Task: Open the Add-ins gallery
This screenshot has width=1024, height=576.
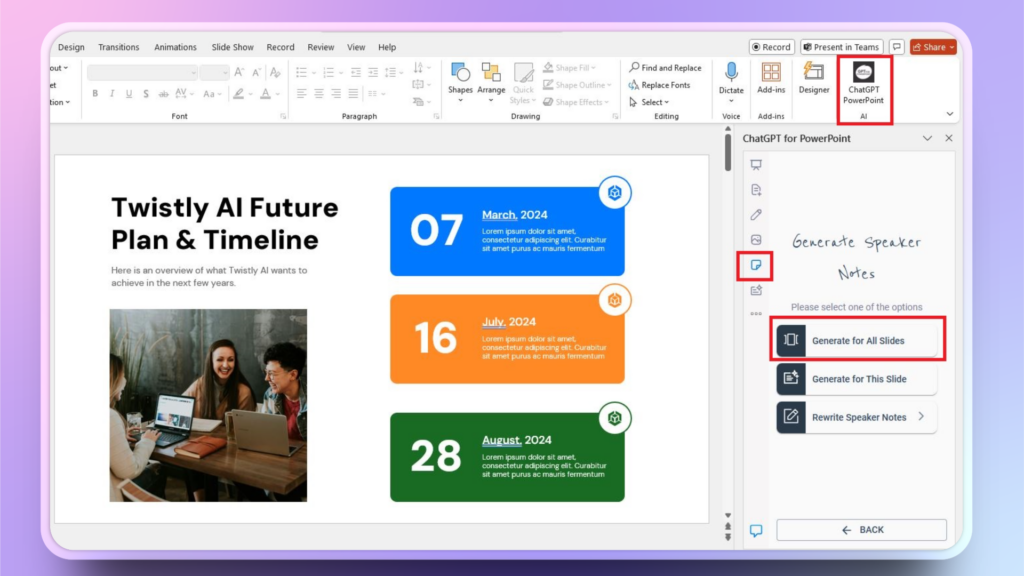Action: click(771, 78)
